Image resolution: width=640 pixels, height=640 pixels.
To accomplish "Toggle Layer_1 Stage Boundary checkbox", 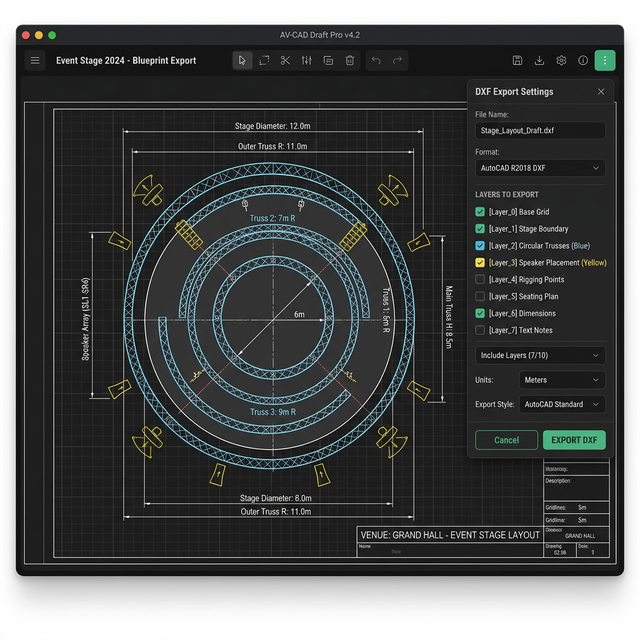I will pyautogui.click(x=480, y=229).
